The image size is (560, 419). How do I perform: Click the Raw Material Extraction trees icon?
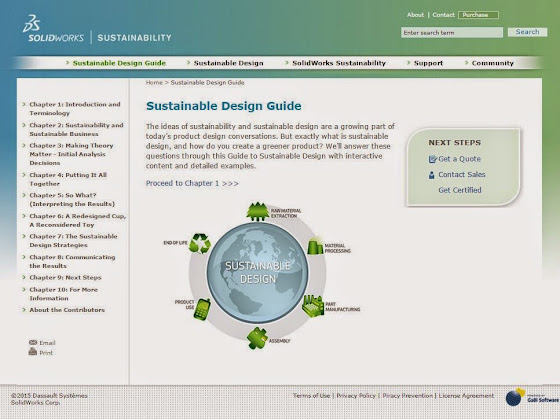[x=258, y=211]
